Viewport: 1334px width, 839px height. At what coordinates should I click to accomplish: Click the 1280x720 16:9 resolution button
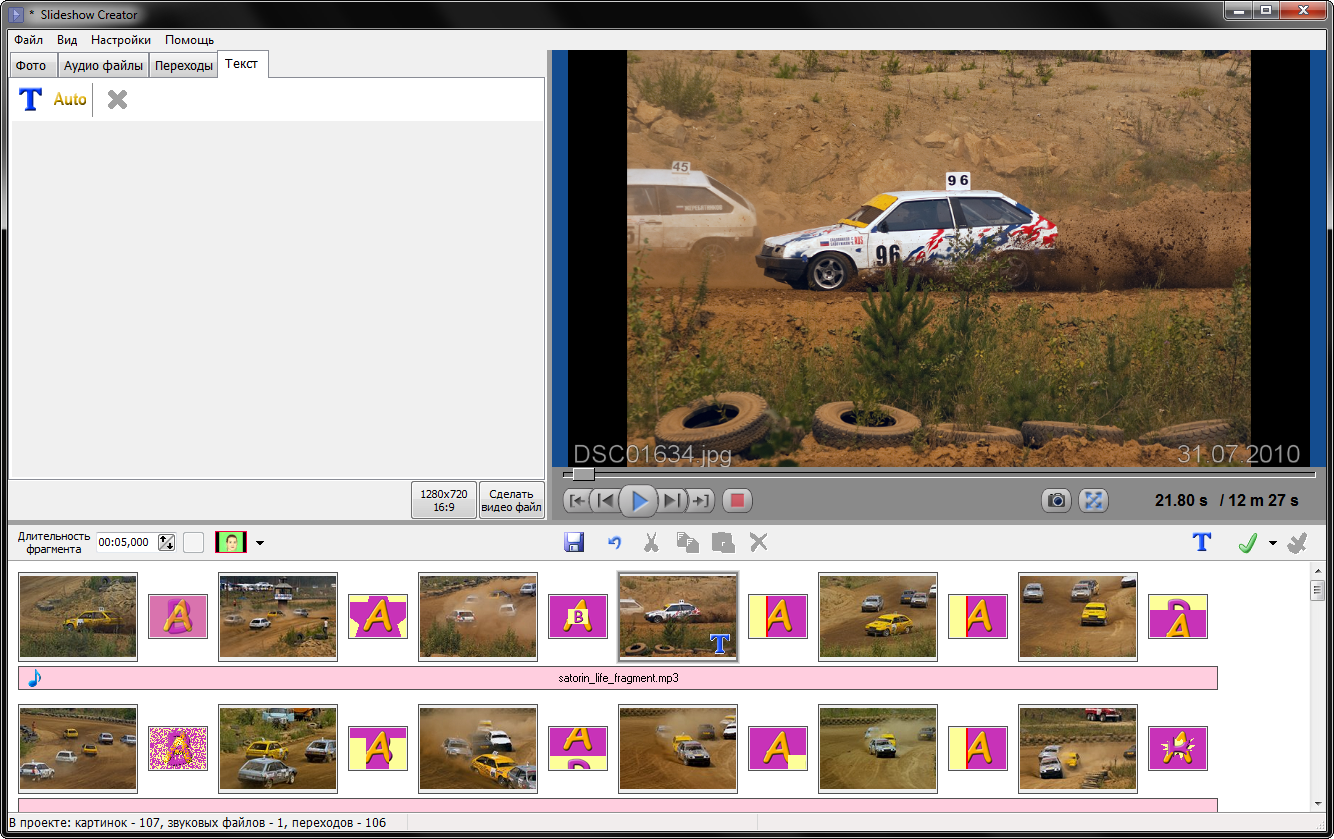pos(444,500)
